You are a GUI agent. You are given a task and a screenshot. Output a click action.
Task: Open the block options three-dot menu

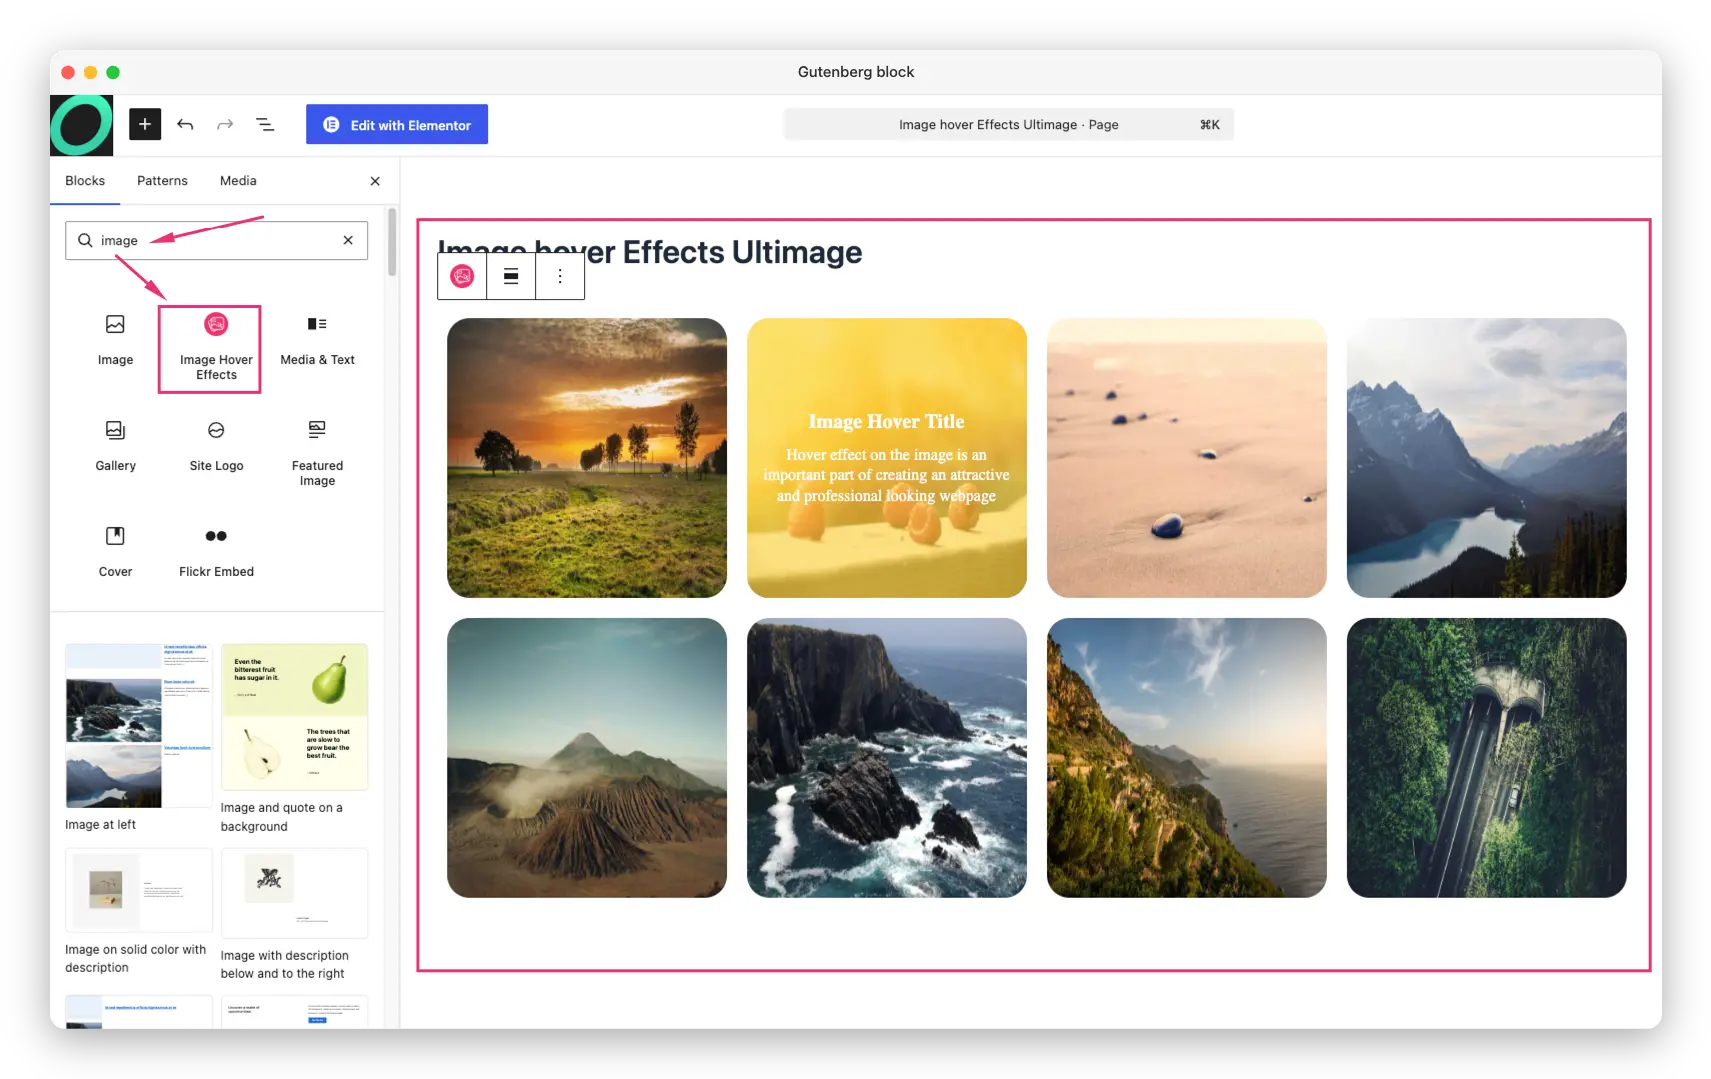pos(560,276)
